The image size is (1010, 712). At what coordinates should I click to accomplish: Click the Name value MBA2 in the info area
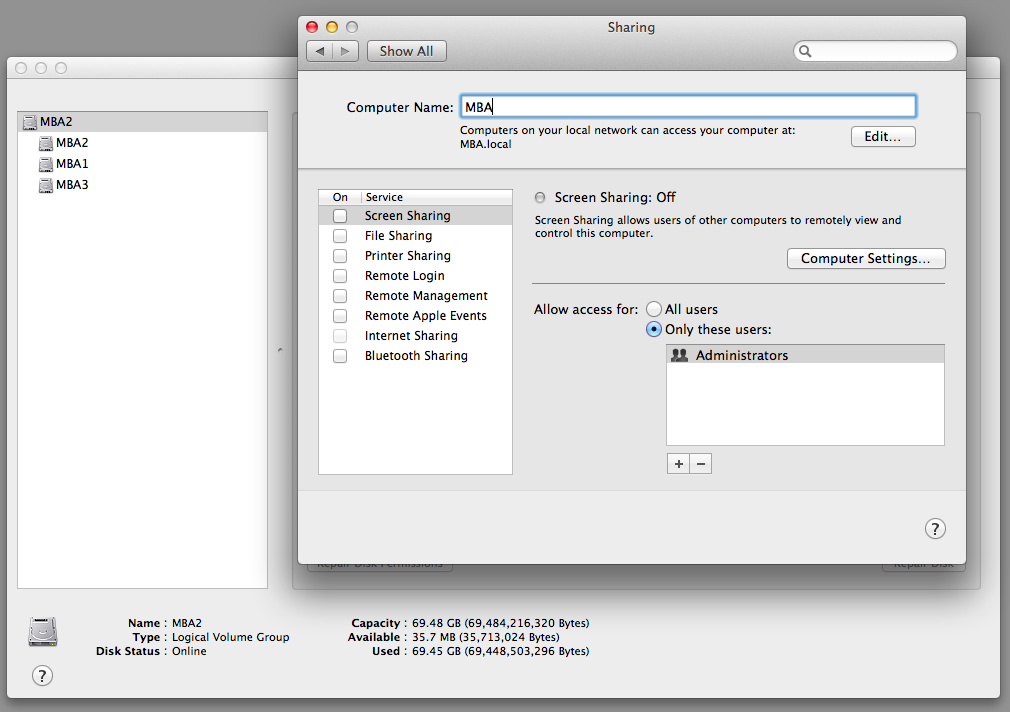click(x=187, y=623)
